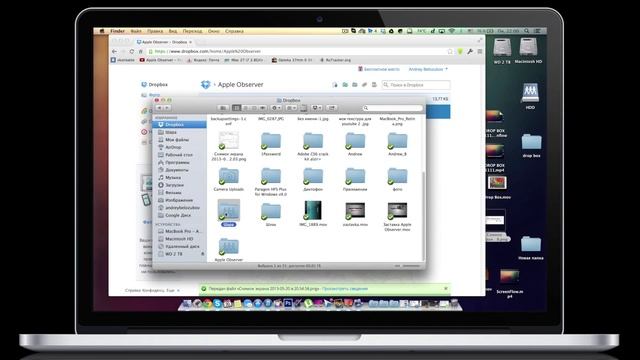
Task: Open the Finder arrange-by dropdown
Action: point(291,108)
